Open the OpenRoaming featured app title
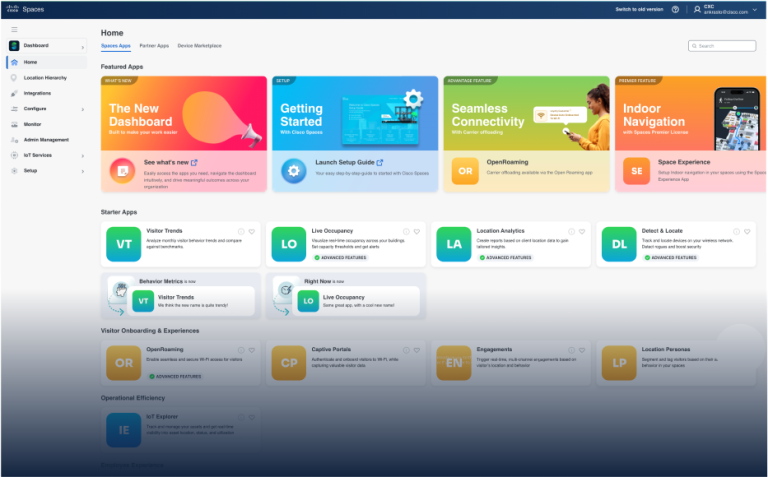Image resolution: width=768 pixels, height=477 pixels. point(507,162)
